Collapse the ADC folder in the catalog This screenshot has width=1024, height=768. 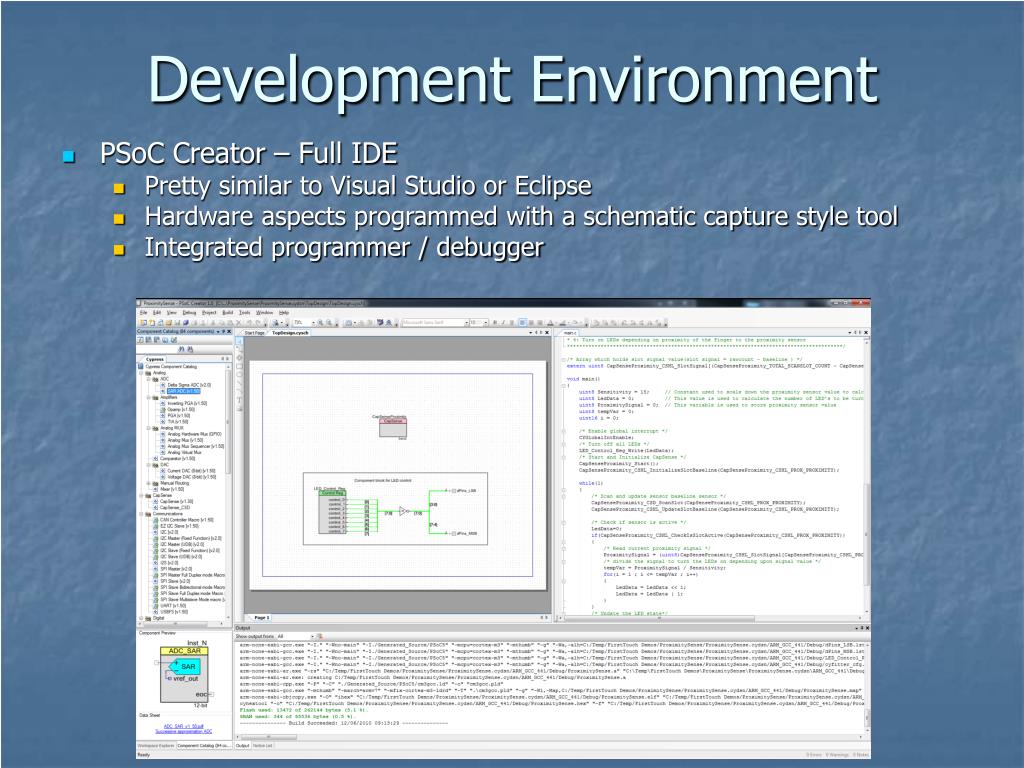coord(150,379)
